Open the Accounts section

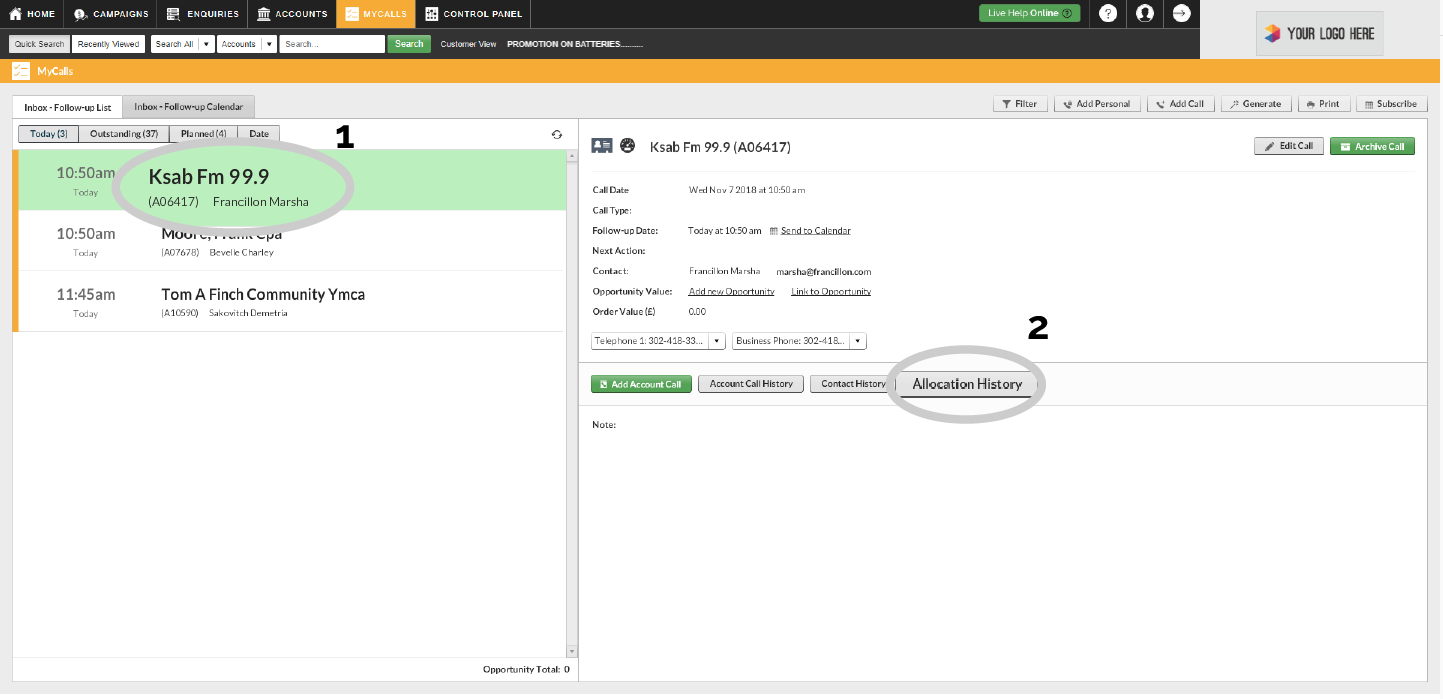tap(291, 14)
